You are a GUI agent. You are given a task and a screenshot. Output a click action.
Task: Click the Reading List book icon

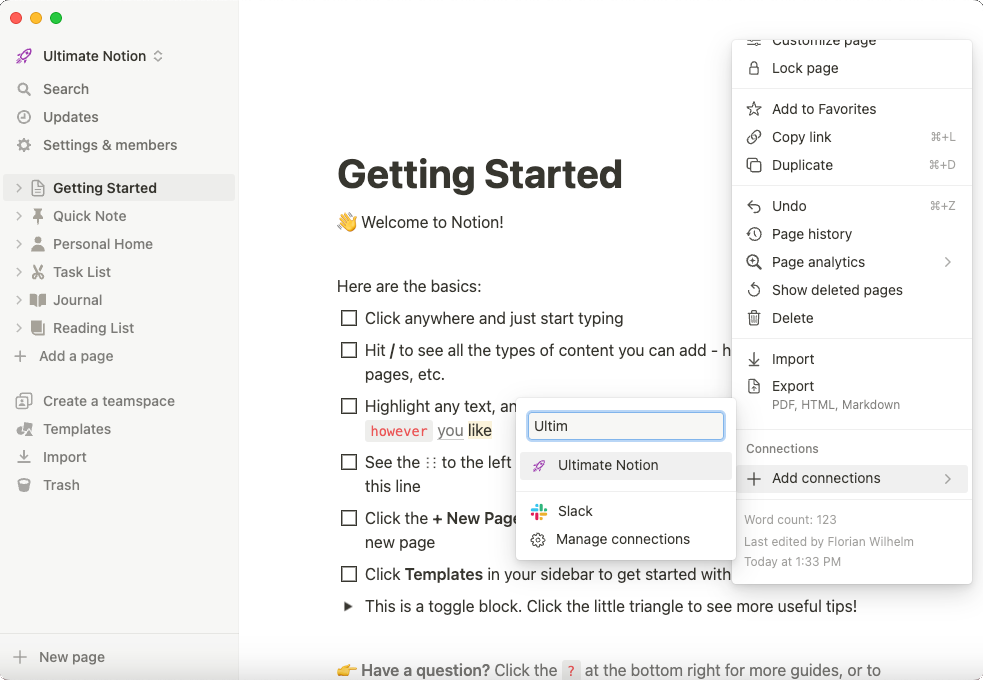(38, 328)
